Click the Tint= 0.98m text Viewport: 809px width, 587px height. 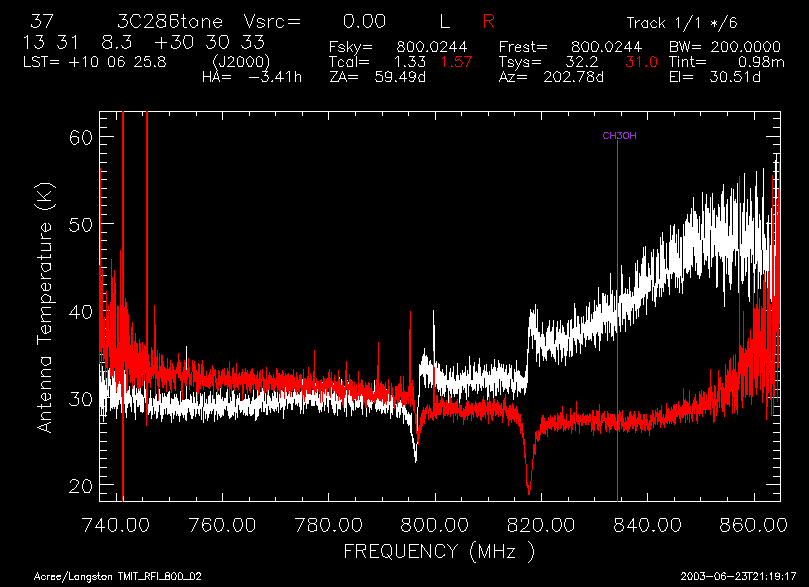tap(727, 62)
